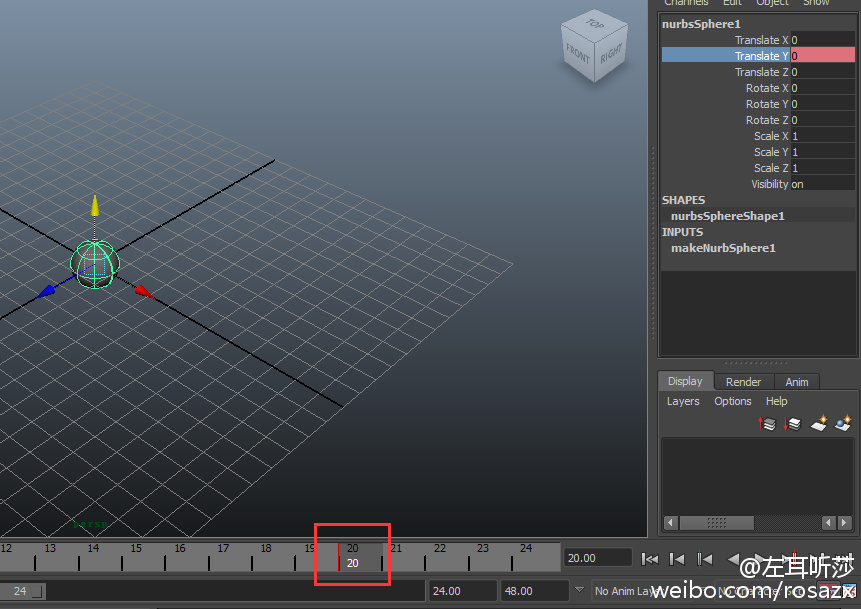Click the layer scrollbar rightmost arrow
Viewport: 861px width, 609px height.
[x=845, y=522]
